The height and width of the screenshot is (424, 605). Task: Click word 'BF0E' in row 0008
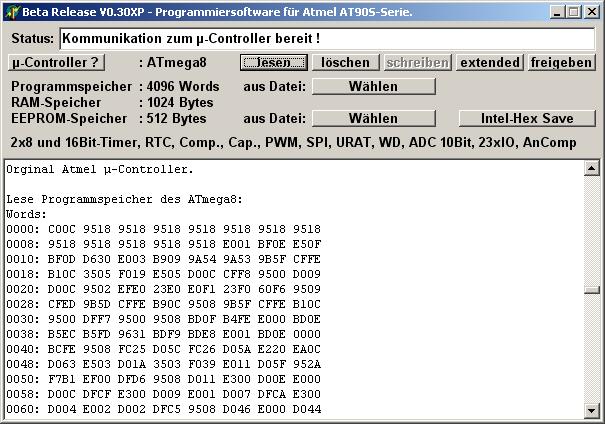[272, 244]
